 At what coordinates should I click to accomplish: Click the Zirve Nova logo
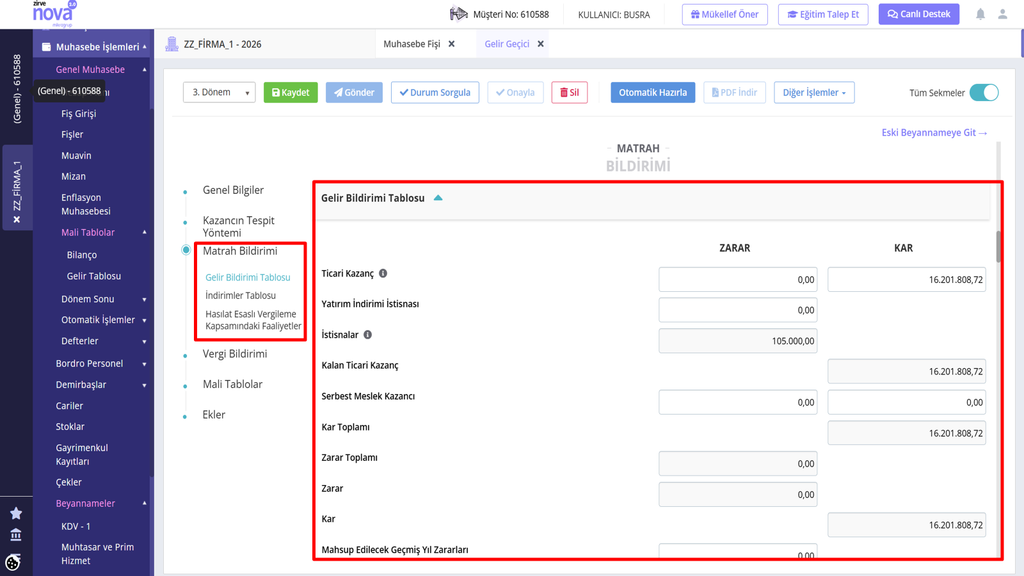(x=54, y=12)
